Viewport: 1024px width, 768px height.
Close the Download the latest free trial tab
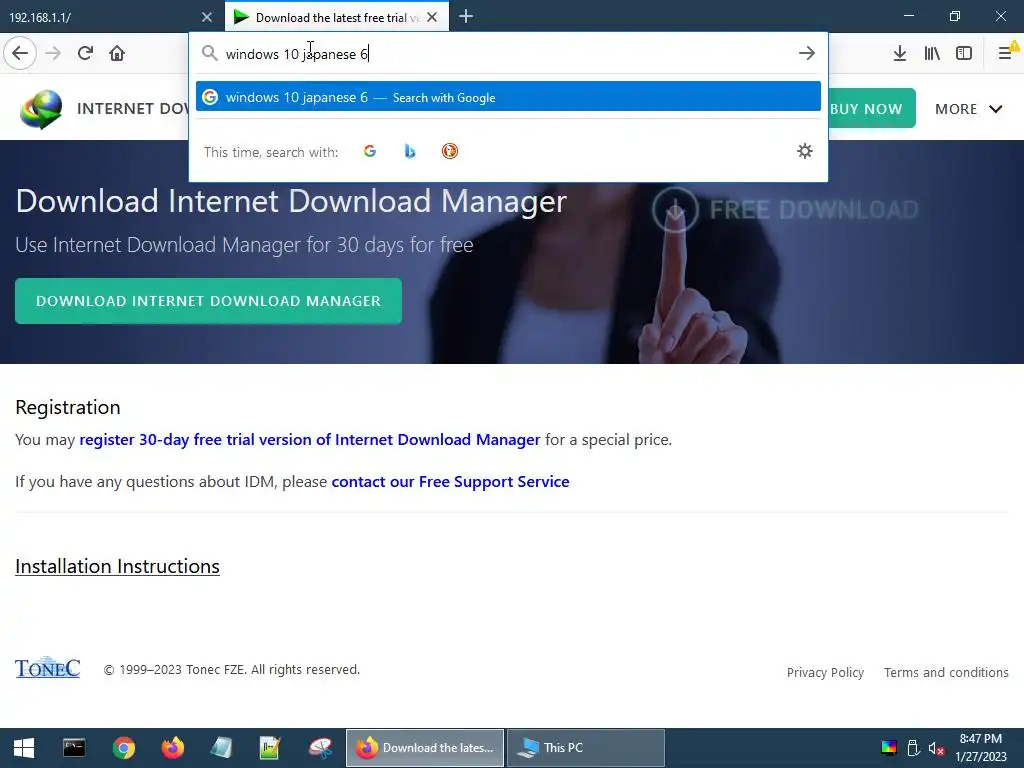coord(432,17)
